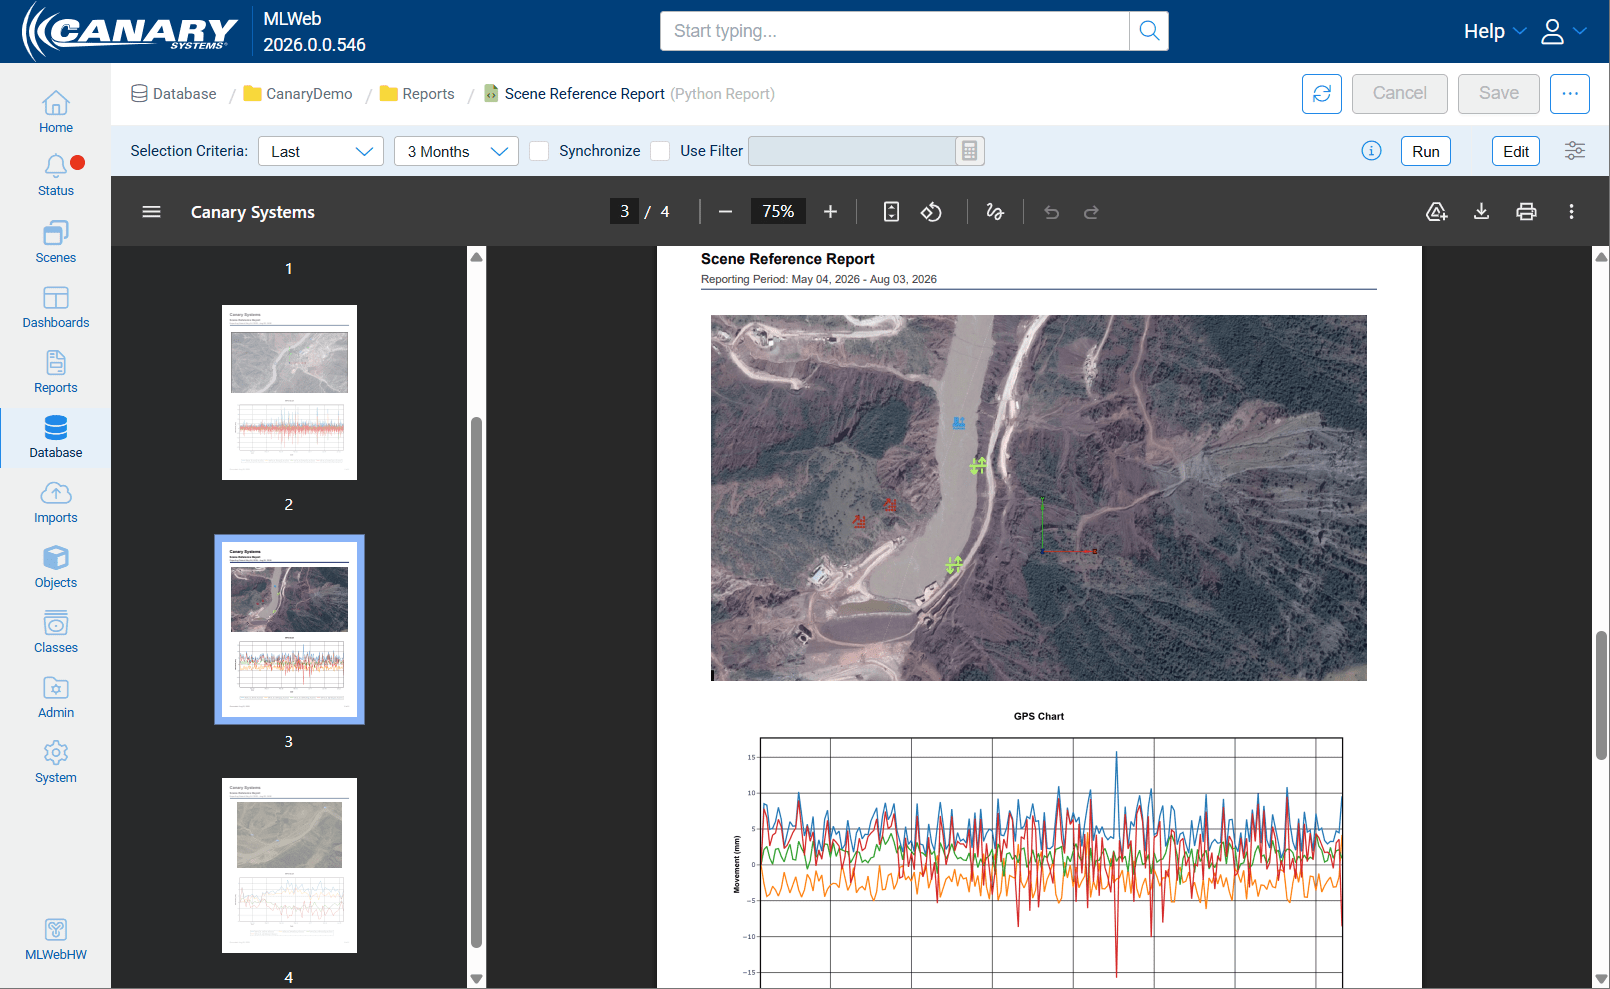
Task: Click the search magnifier icon
Action: pyautogui.click(x=1149, y=31)
